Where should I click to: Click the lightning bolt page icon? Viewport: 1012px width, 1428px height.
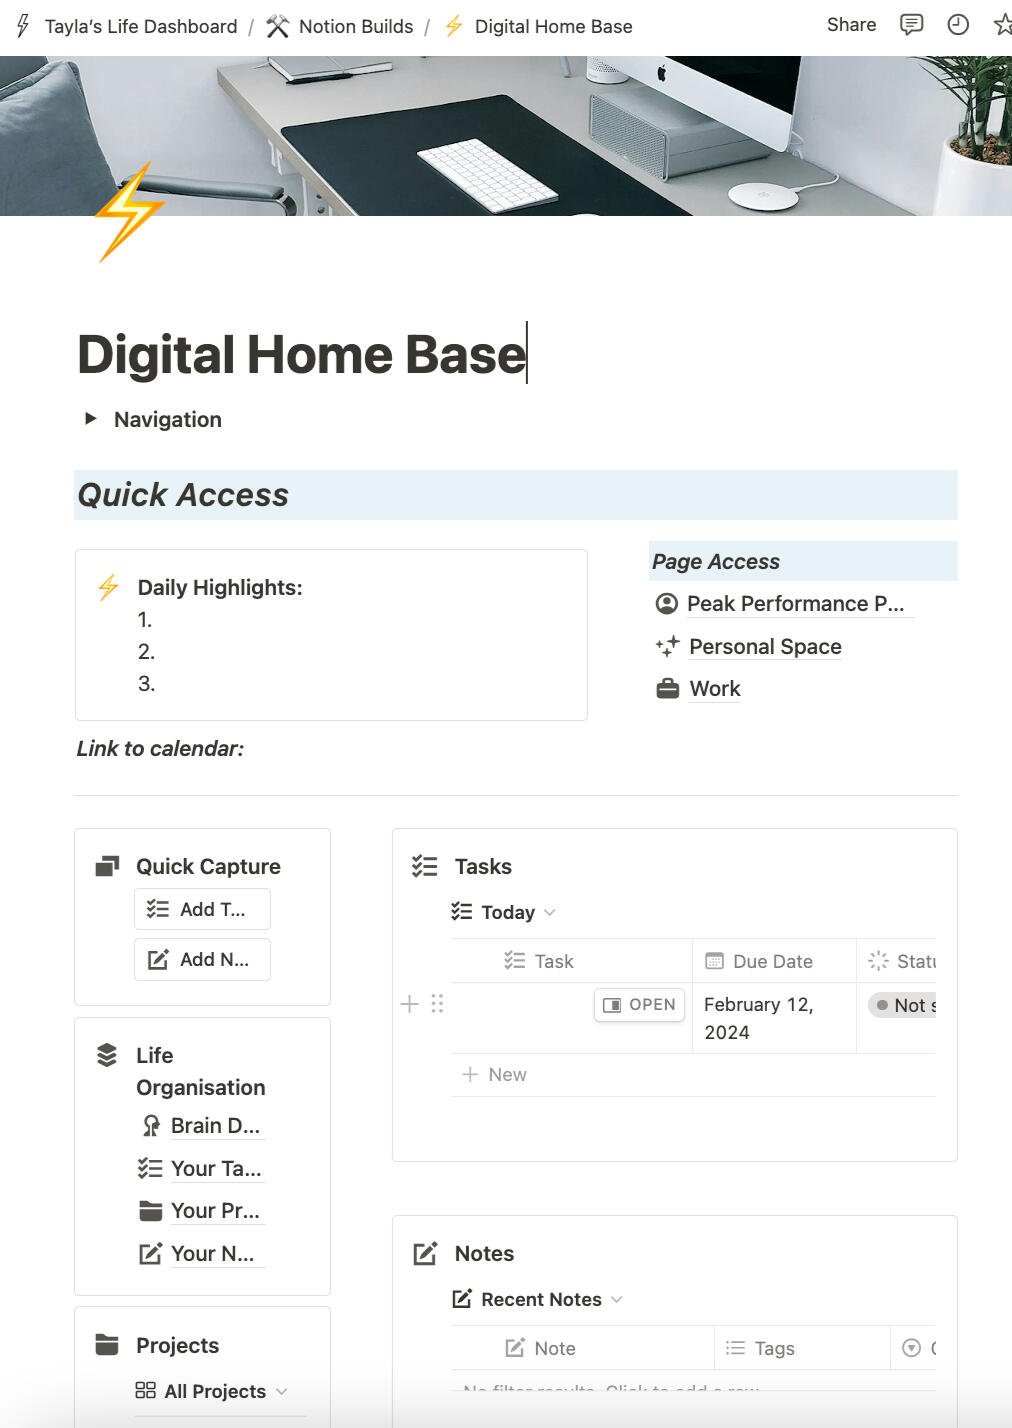[x=129, y=212]
